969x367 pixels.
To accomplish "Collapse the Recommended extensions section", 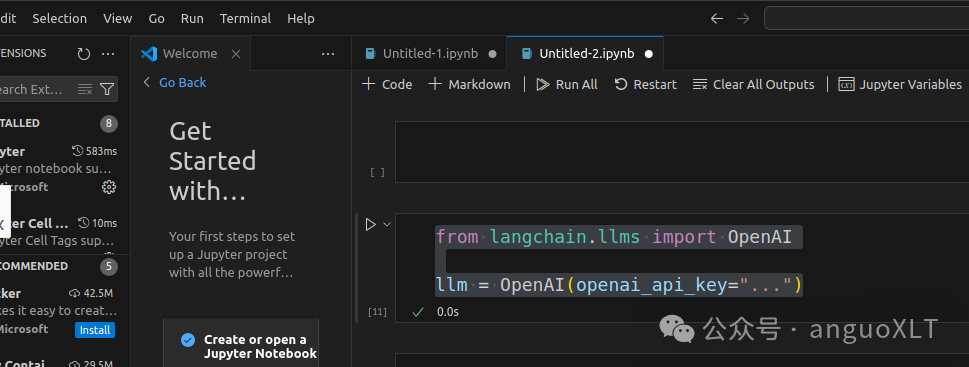I will (59, 266).
